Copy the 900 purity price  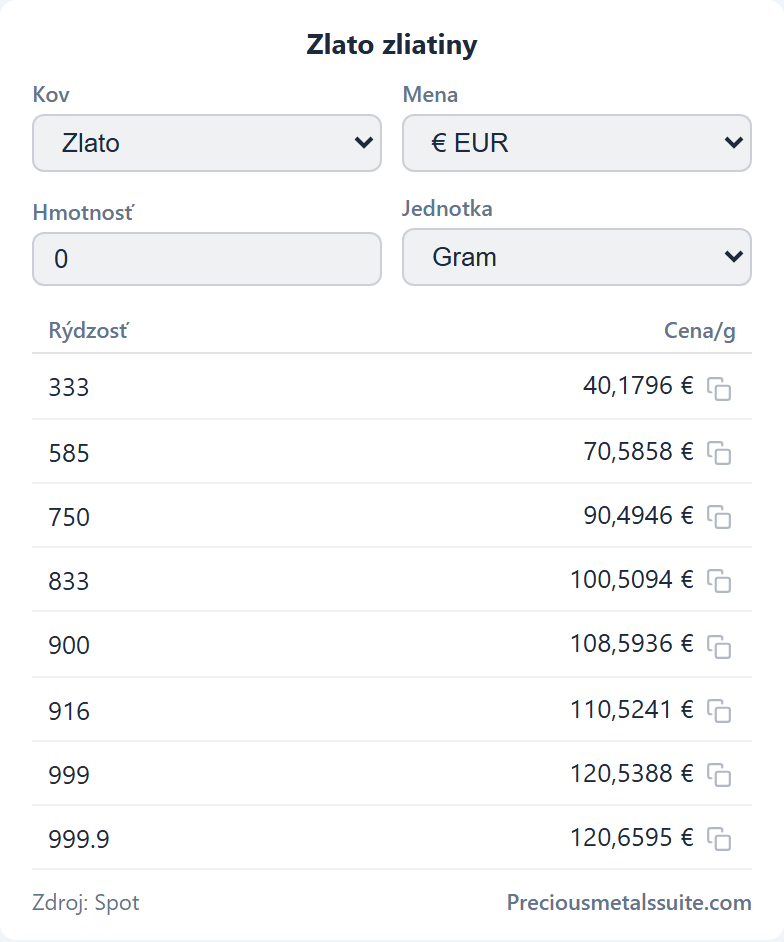click(719, 646)
